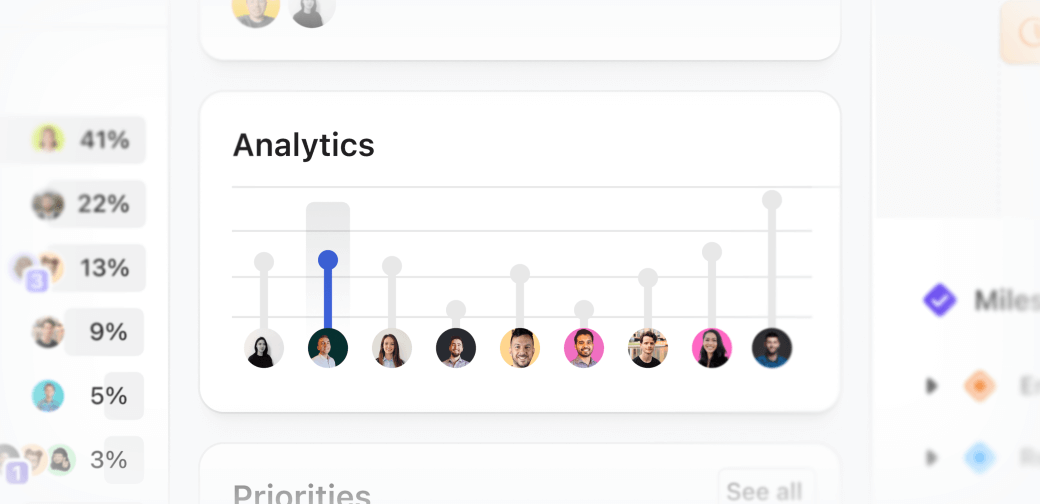The image size is (1040, 504).
Task: Click the Analytics card heading
Action: pyautogui.click(x=304, y=145)
